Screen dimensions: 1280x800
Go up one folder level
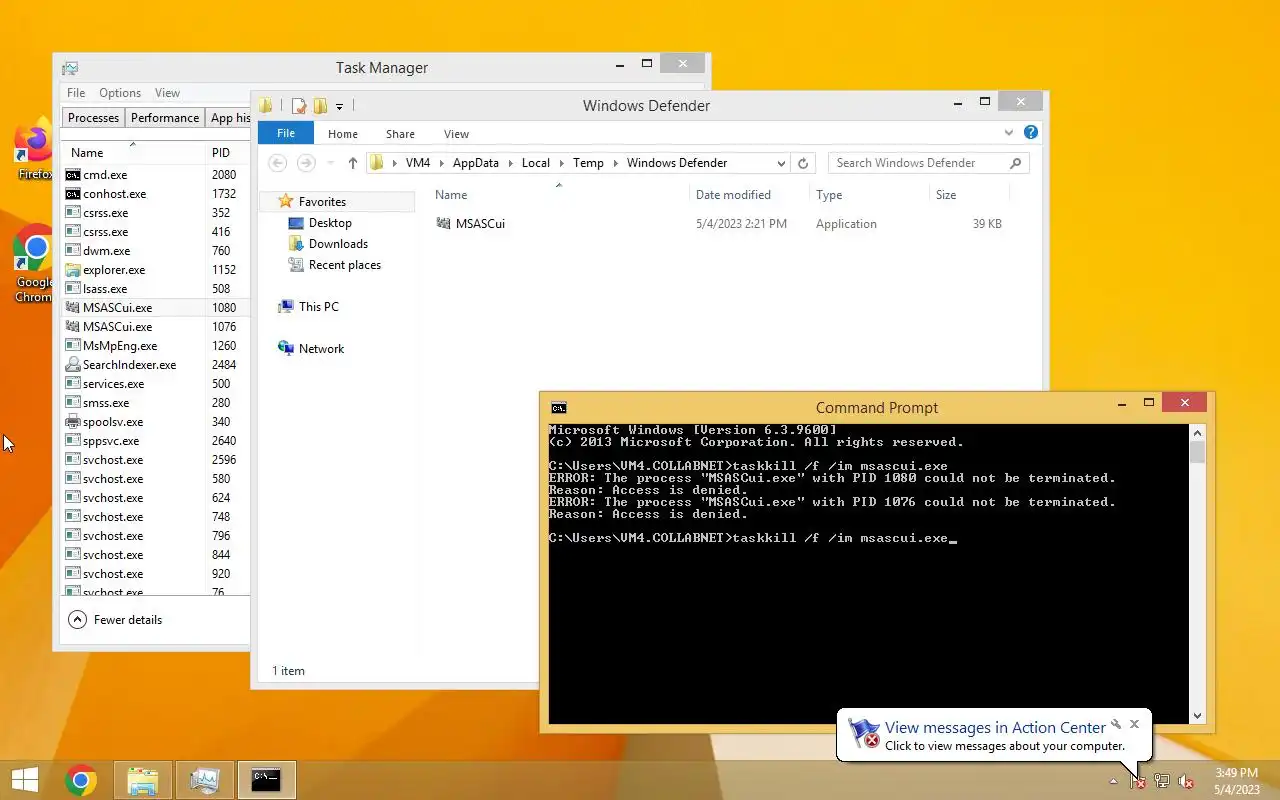coord(353,163)
